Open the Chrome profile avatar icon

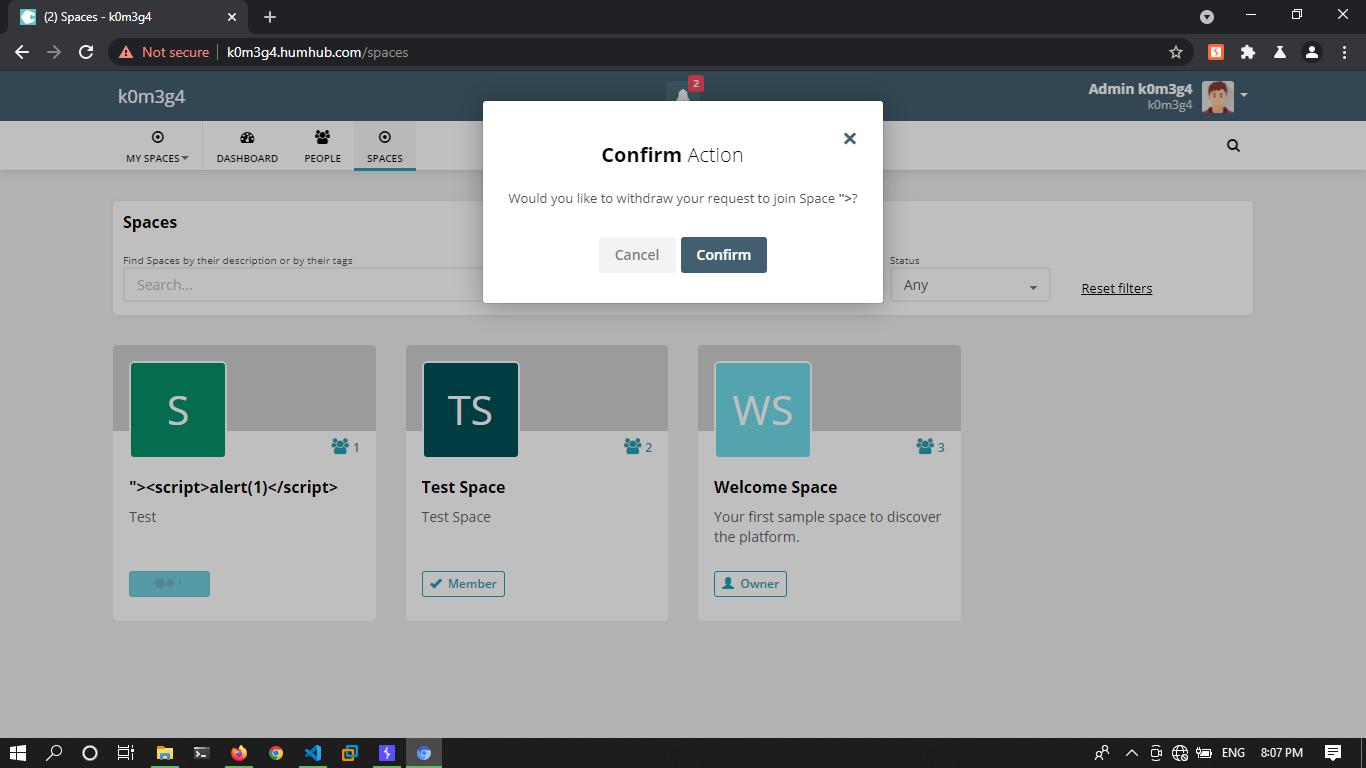[x=1312, y=52]
